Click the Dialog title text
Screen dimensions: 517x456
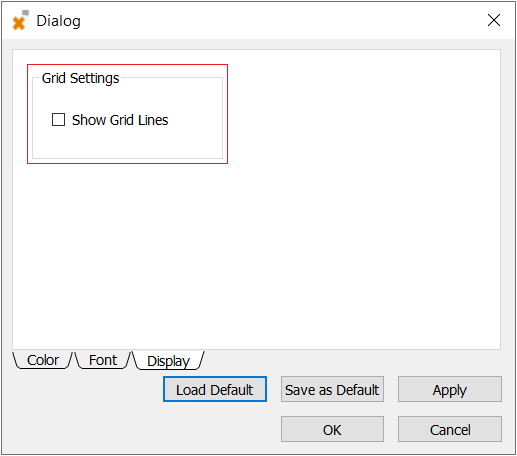pos(58,21)
